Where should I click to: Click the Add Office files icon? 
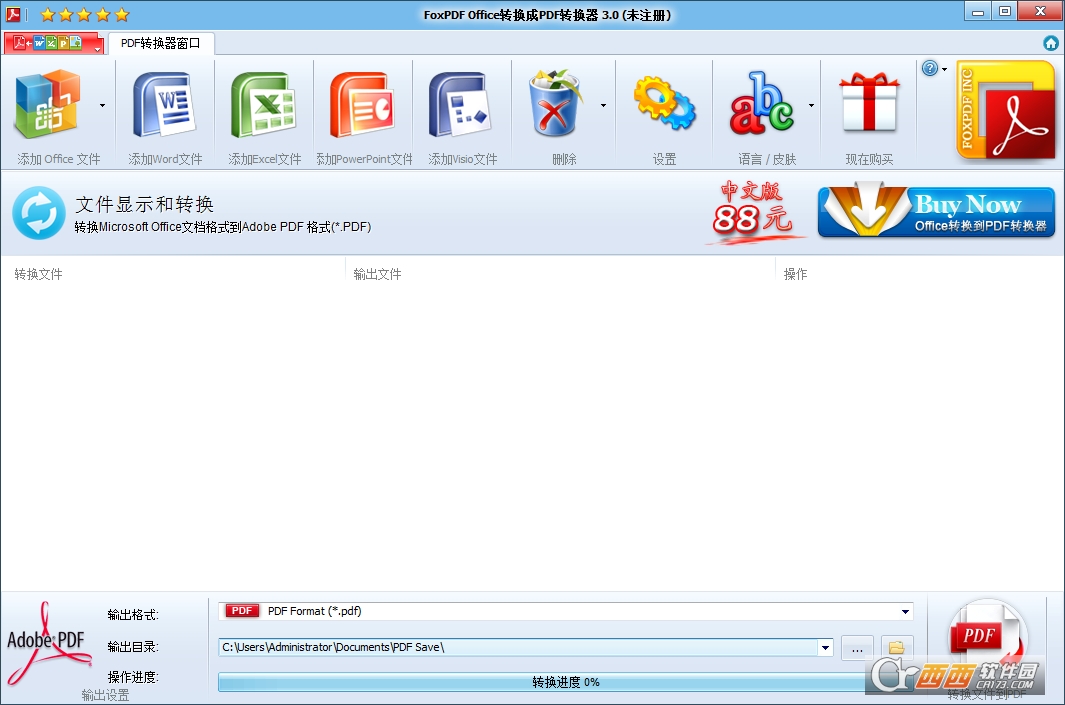click(48, 105)
